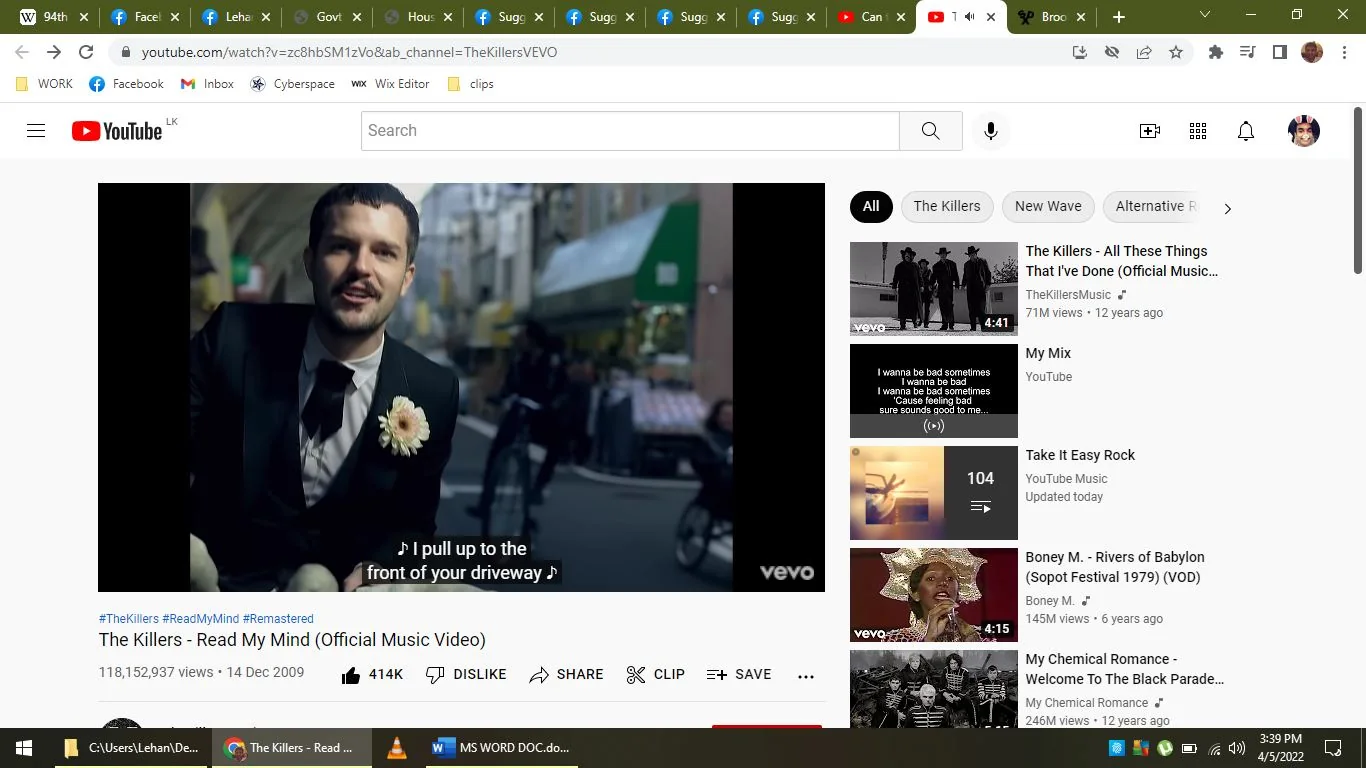Select the All filter chip
This screenshot has height=768, width=1366.
coord(871,207)
